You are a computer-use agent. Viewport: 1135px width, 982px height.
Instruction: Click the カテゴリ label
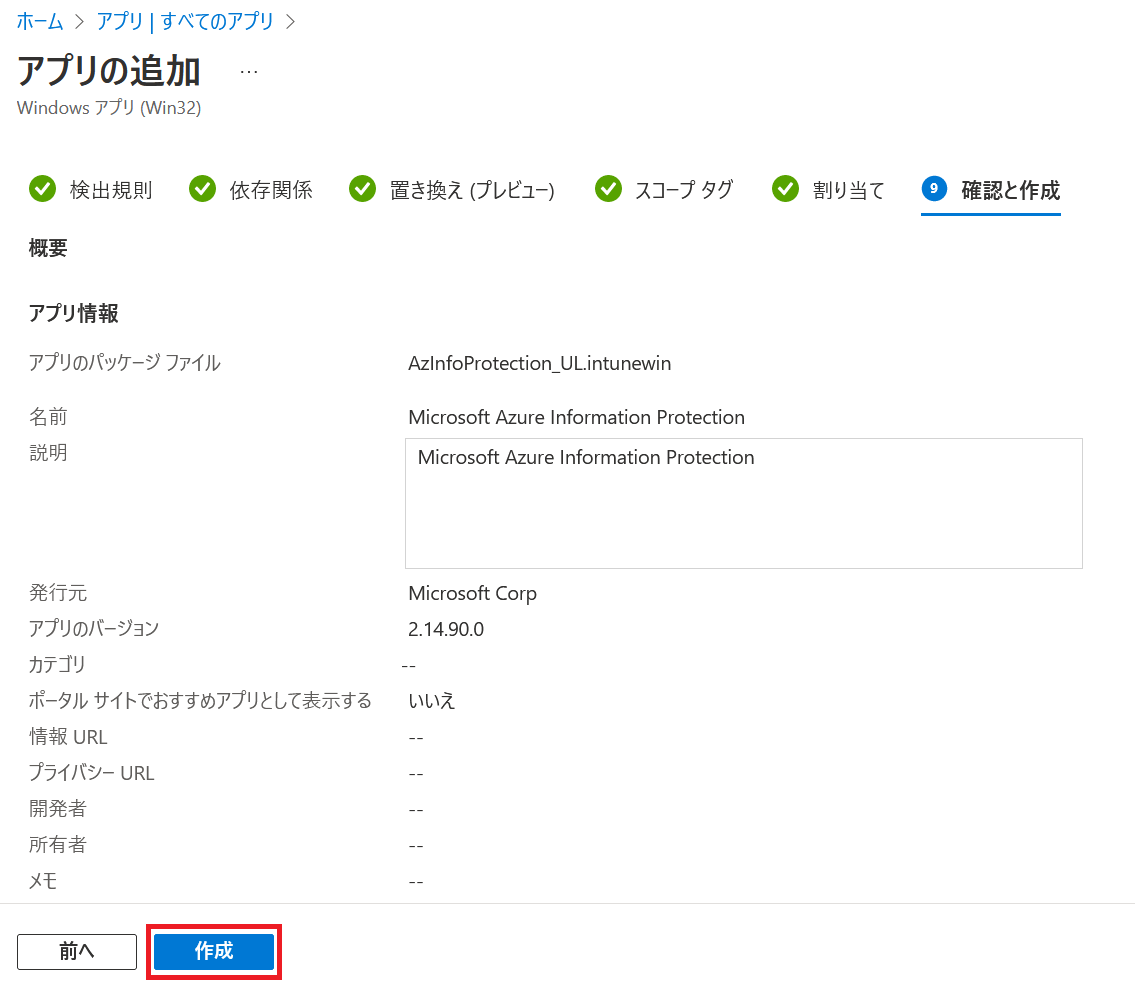57,664
